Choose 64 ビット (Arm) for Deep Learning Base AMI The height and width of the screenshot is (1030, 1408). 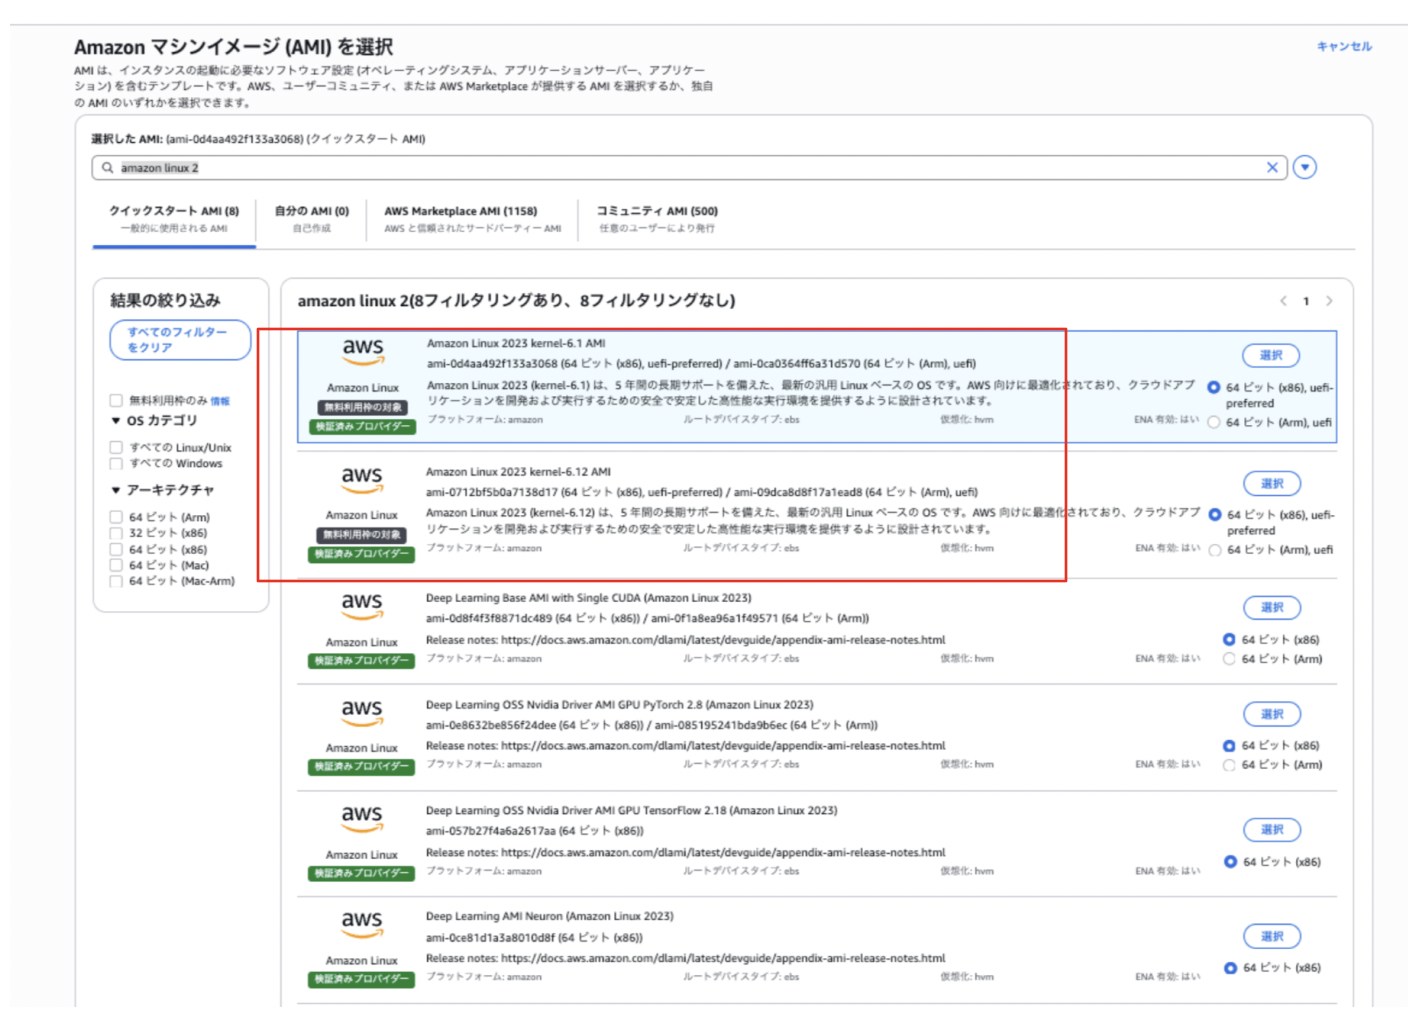point(1229,659)
